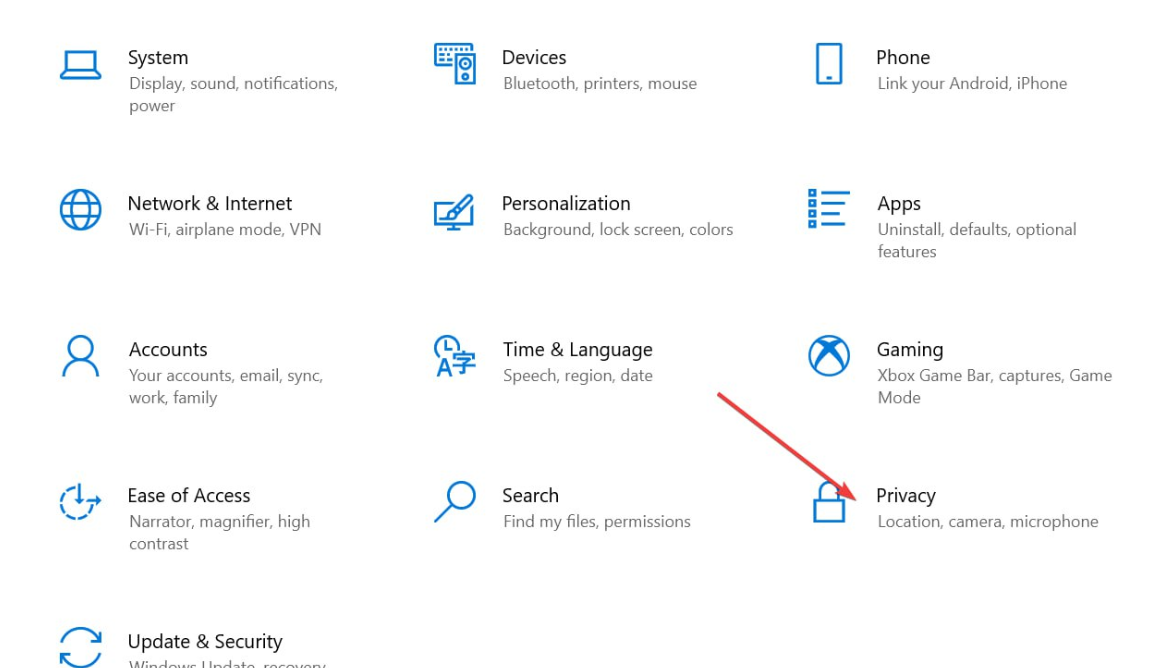Open the Privacy settings category
This screenshot has width=1161, height=668.
tap(906, 495)
